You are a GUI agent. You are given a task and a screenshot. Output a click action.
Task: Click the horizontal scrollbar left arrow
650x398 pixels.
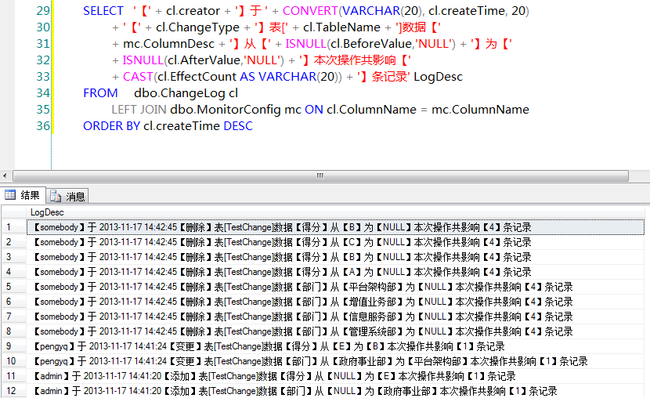tap(5, 176)
